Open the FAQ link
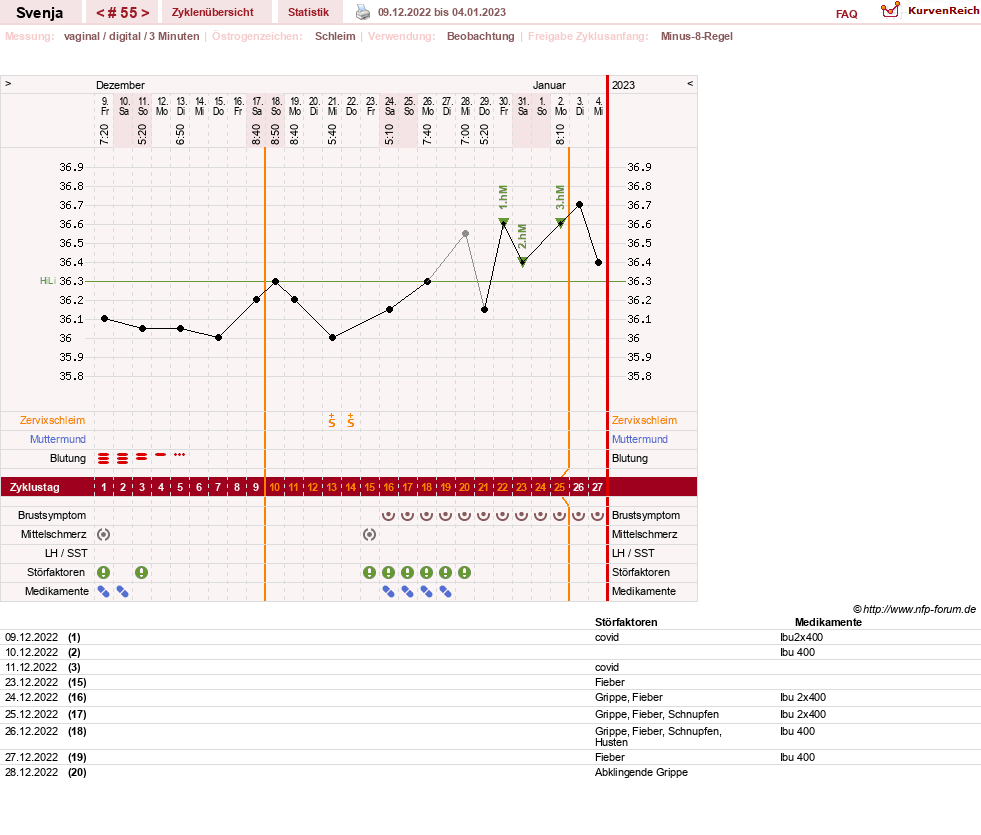 click(x=846, y=14)
